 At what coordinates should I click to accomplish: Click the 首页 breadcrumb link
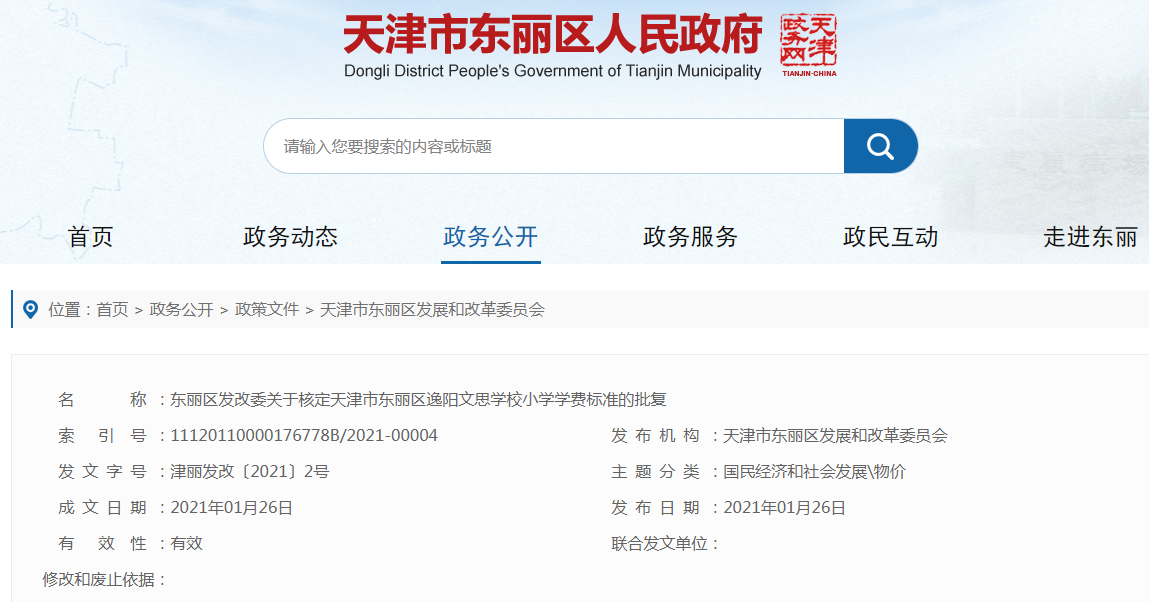[x=111, y=310]
